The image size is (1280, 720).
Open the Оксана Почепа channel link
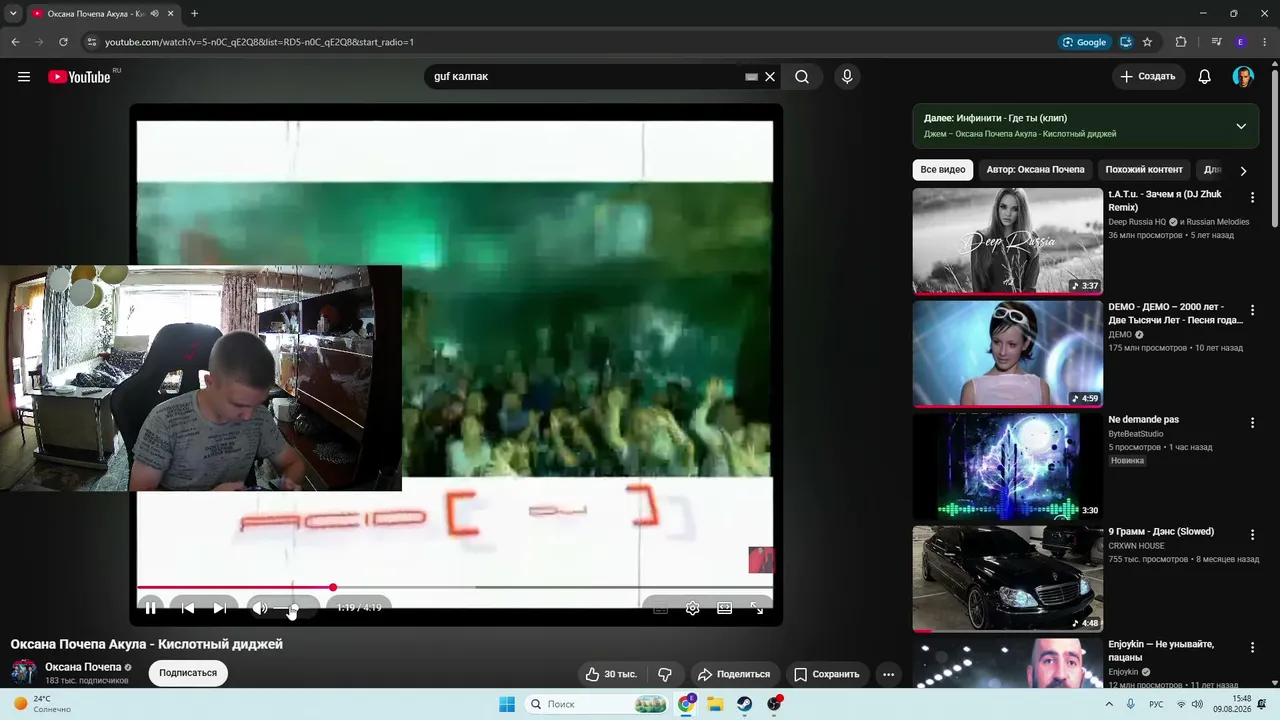[83, 667]
